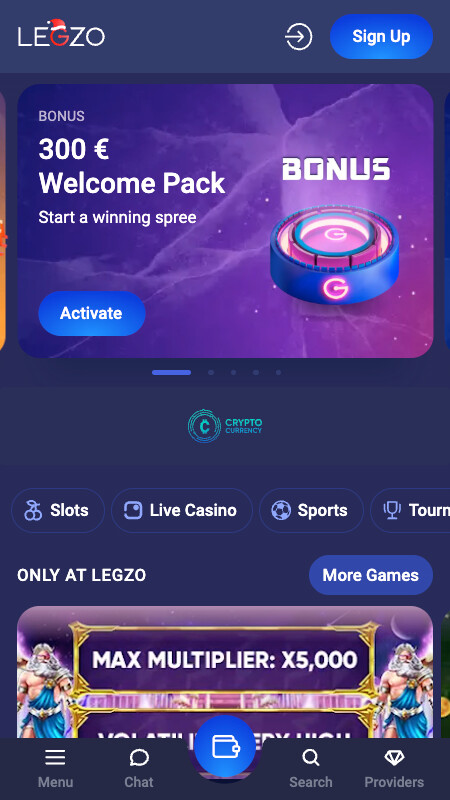
Task: Select the Sports category tab
Action: tap(311, 510)
